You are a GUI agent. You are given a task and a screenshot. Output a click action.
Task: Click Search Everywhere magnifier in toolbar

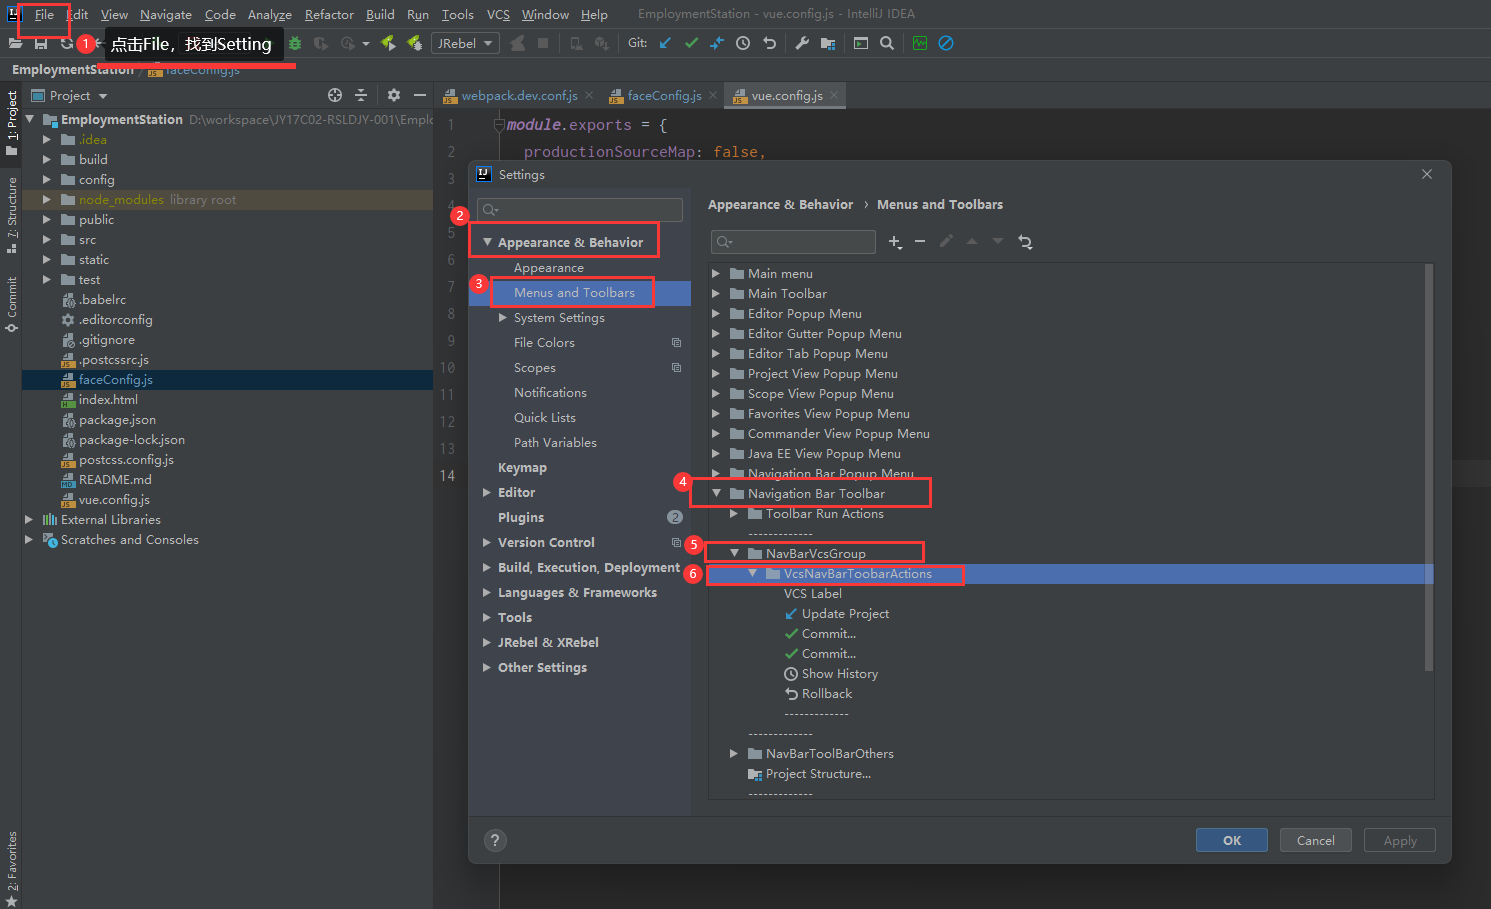click(x=887, y=43)
